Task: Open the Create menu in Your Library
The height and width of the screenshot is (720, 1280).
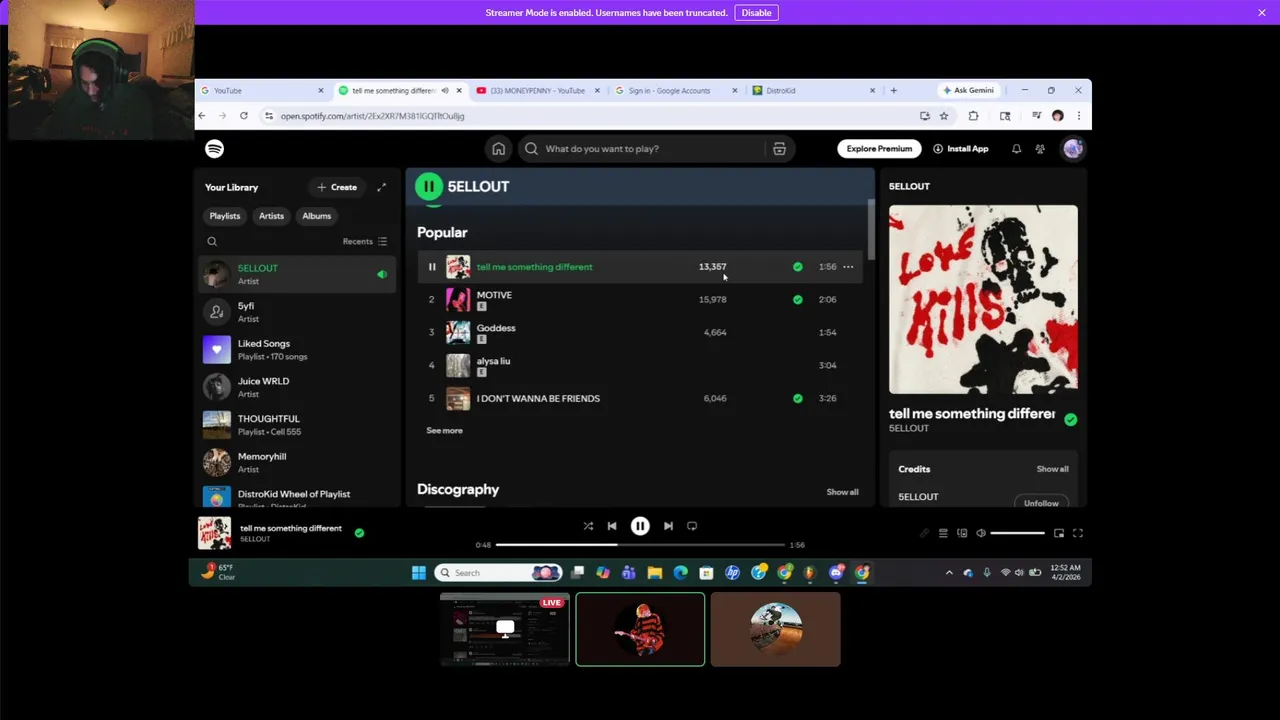Action: [337, 187]
